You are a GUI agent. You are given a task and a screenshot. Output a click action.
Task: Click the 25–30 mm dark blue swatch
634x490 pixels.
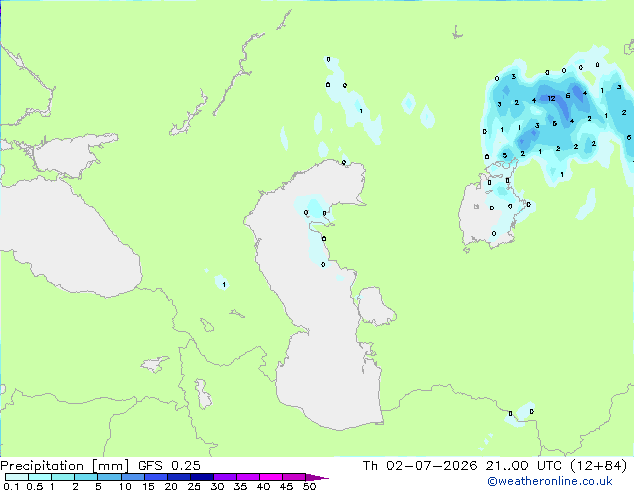[202, 477]
